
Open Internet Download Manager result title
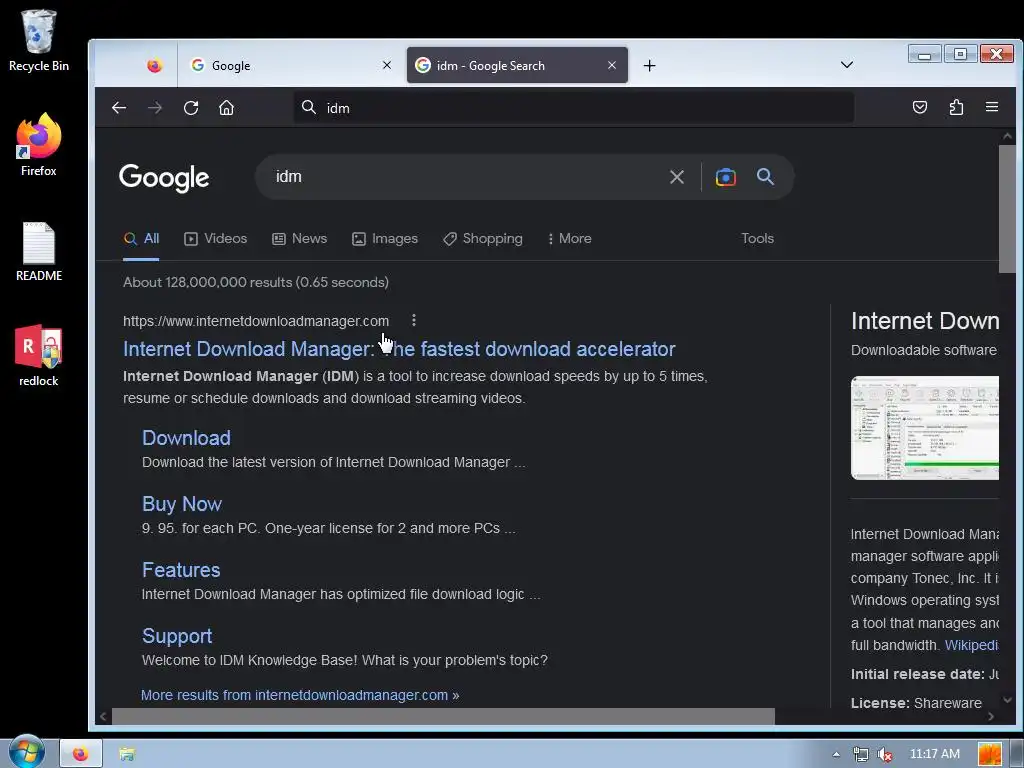[x=399, y=349]
